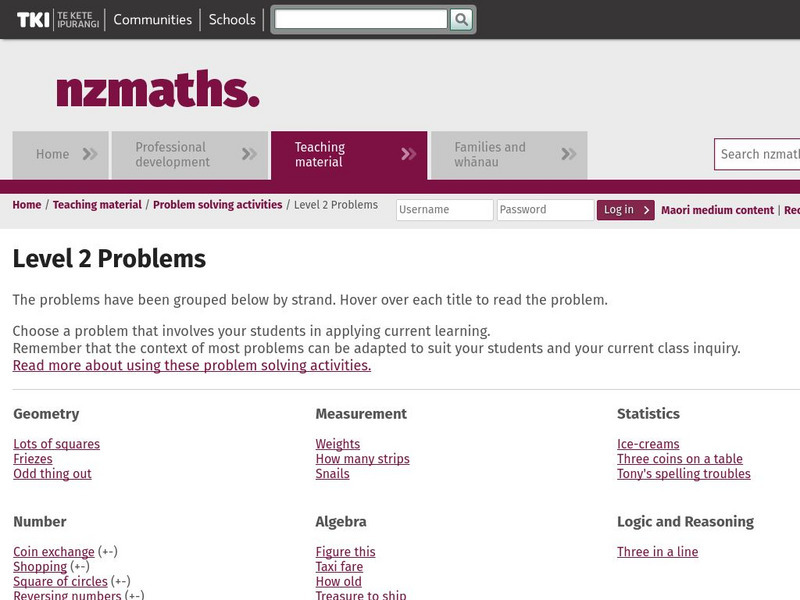Open the Snails problem

332,473
